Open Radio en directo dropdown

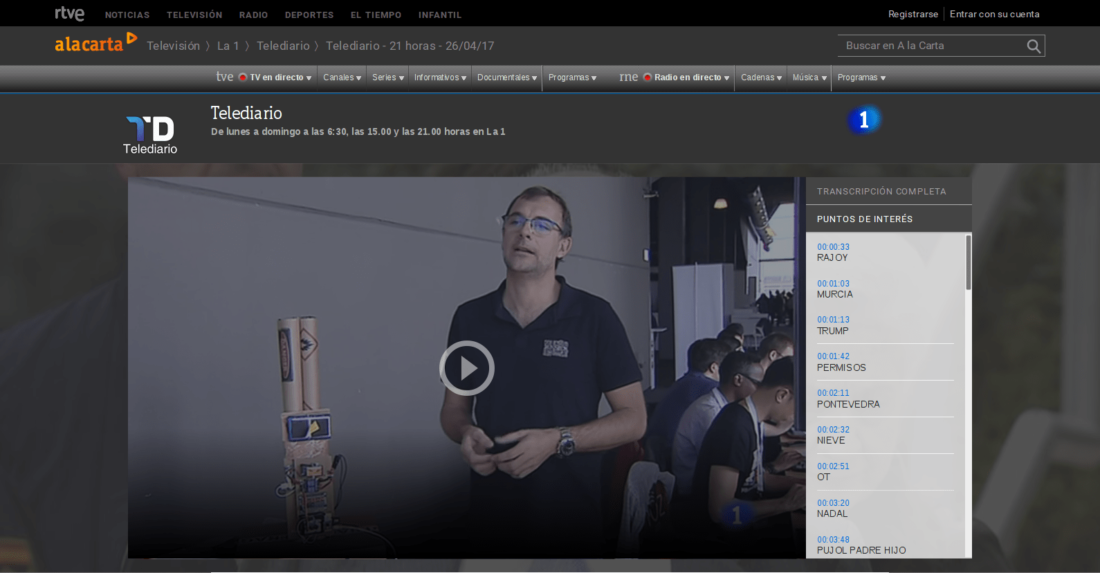(691, 77)
